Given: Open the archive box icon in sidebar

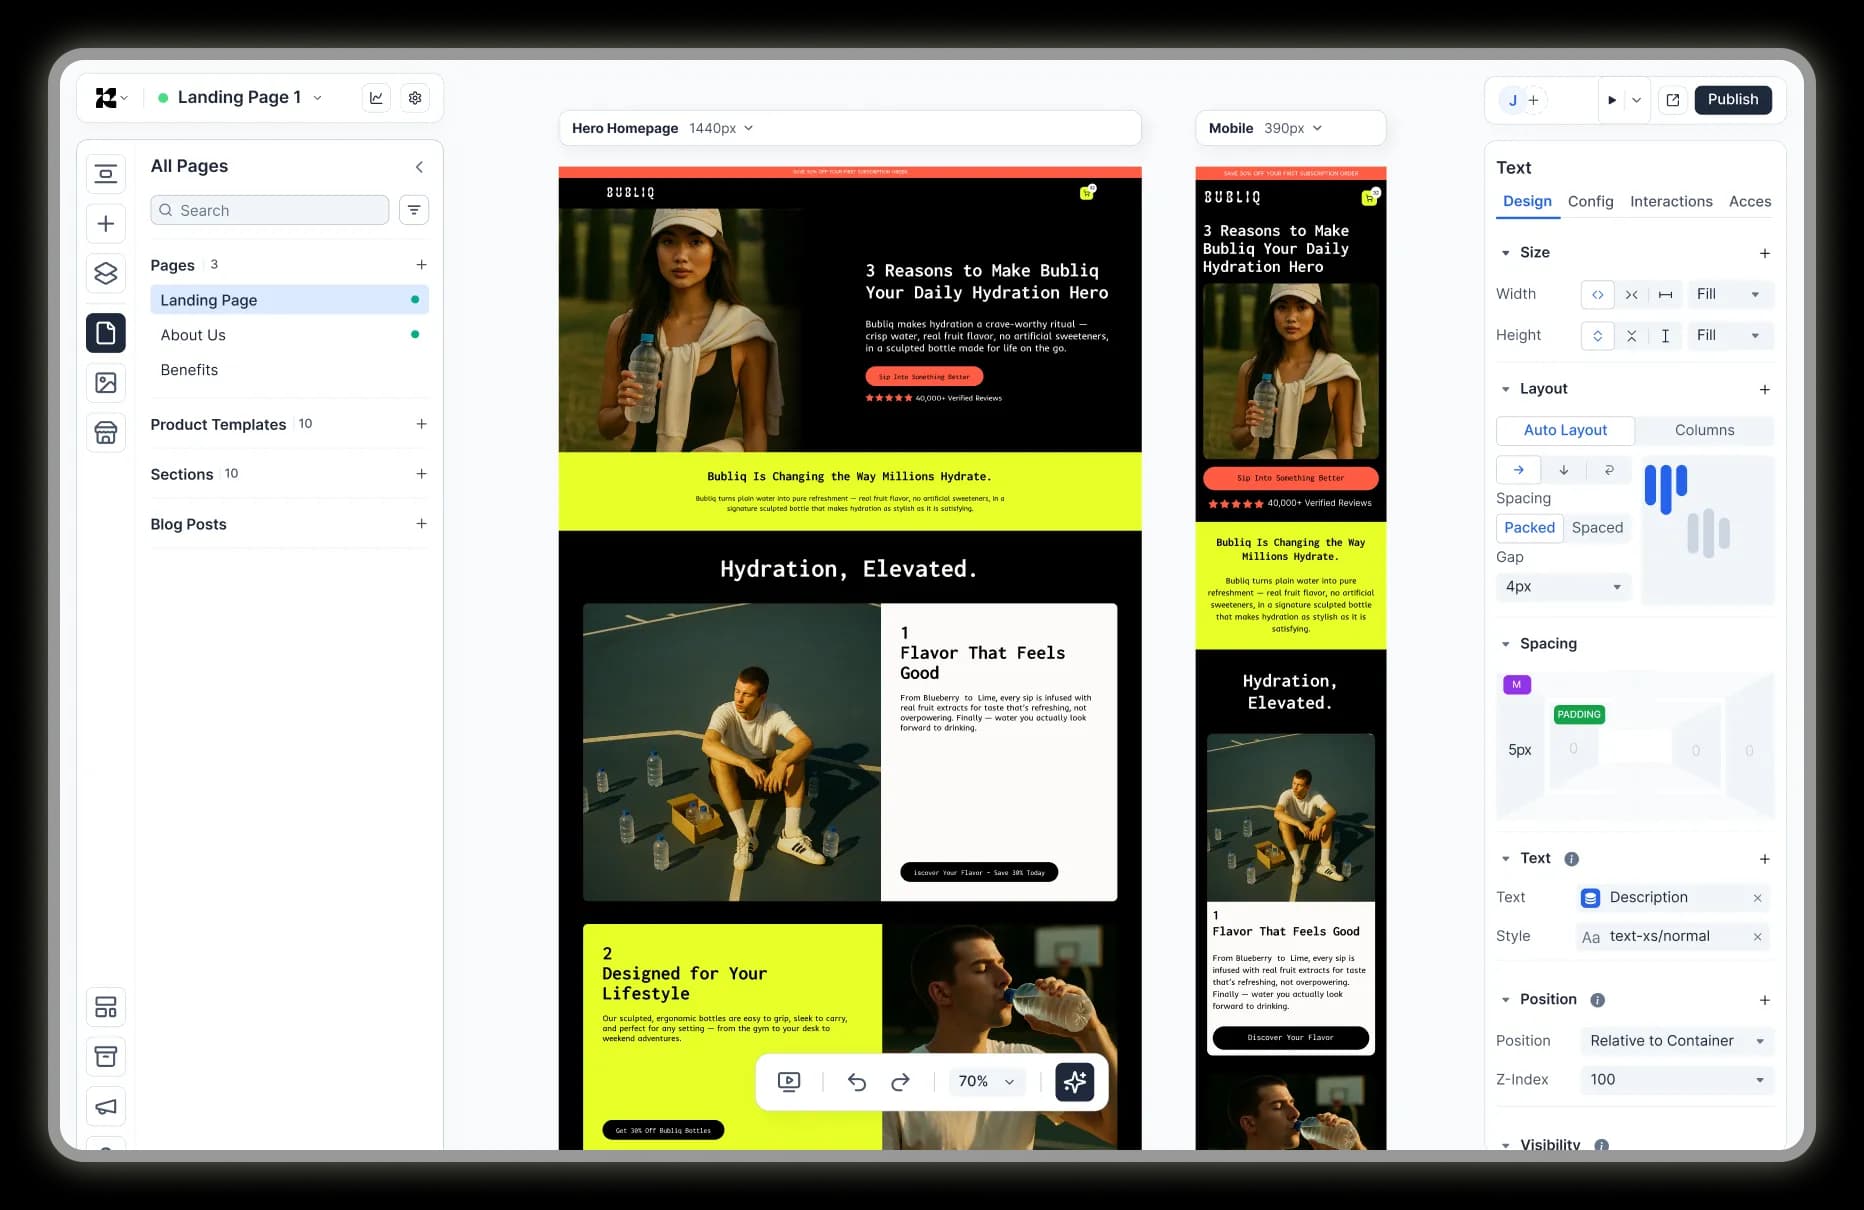Looking at the screenshot, I should coord(106,1057).
